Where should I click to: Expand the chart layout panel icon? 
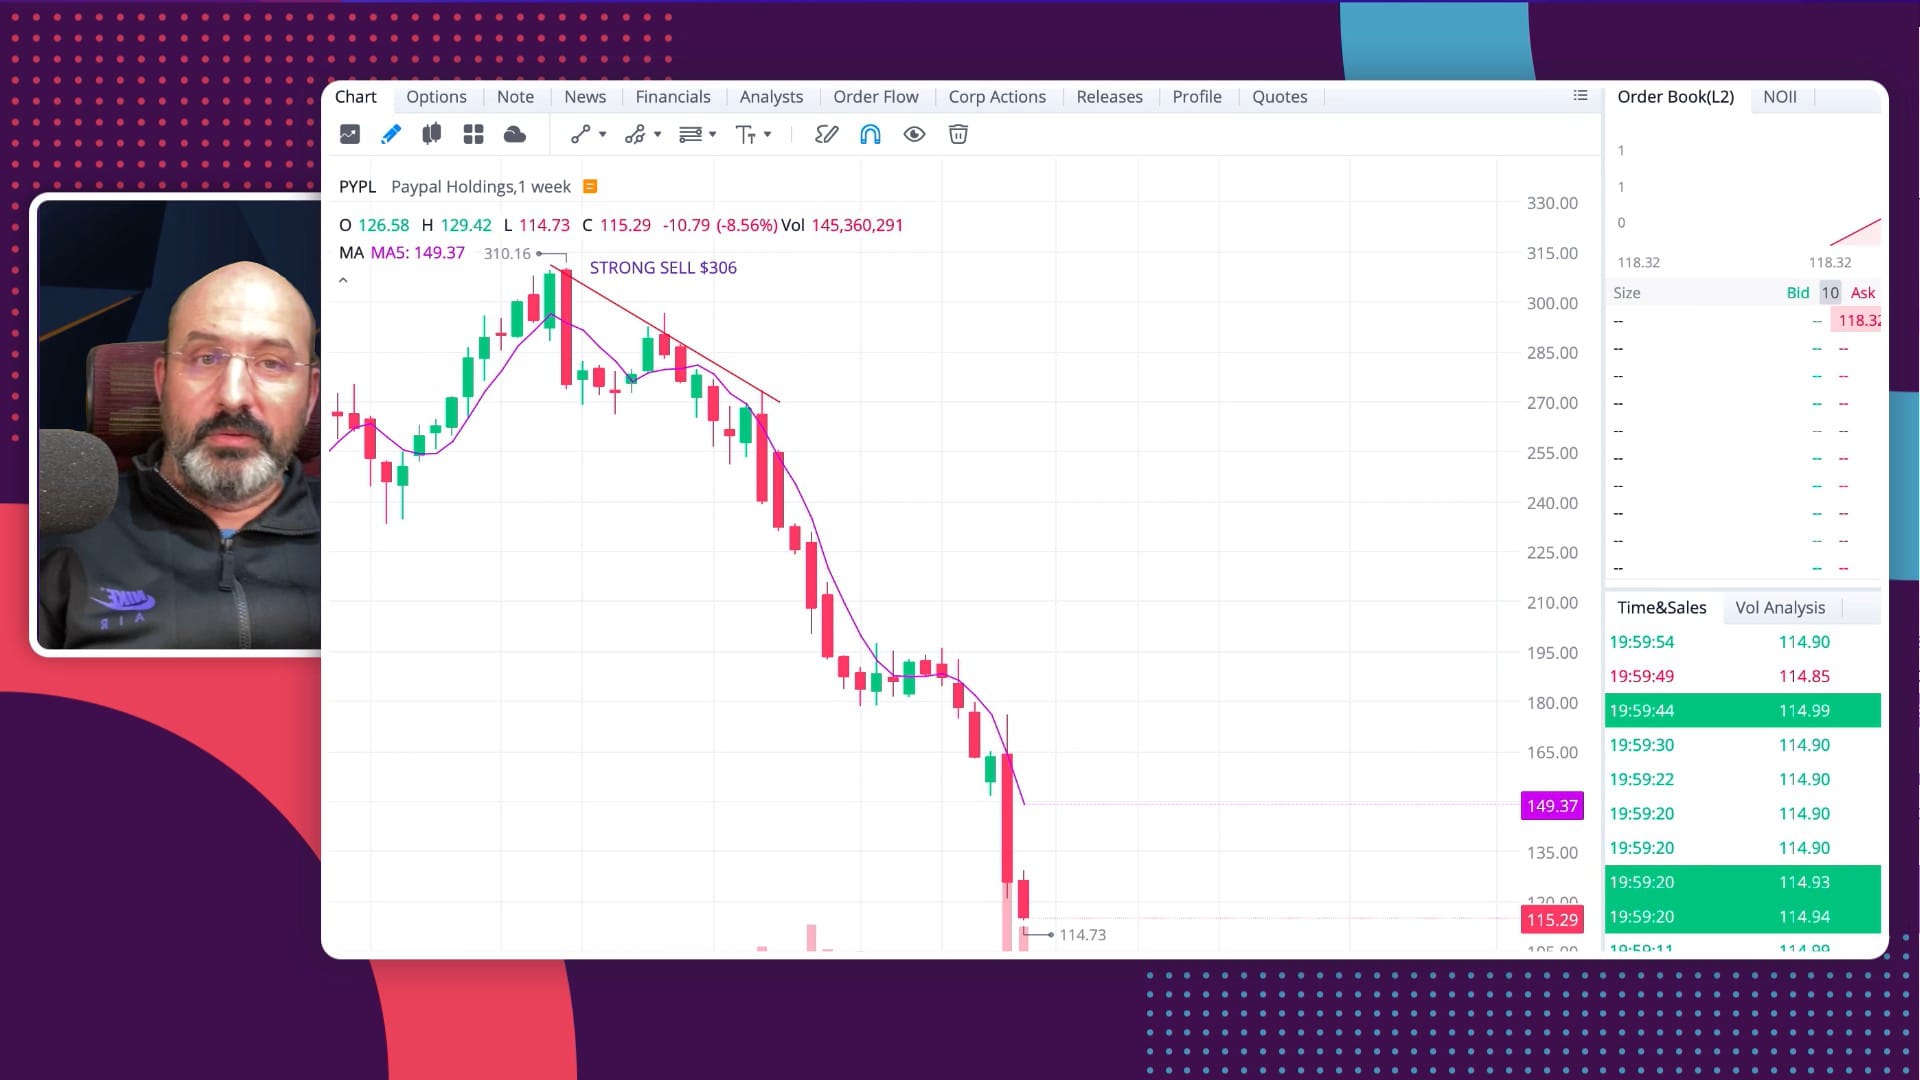coord(472,133)
